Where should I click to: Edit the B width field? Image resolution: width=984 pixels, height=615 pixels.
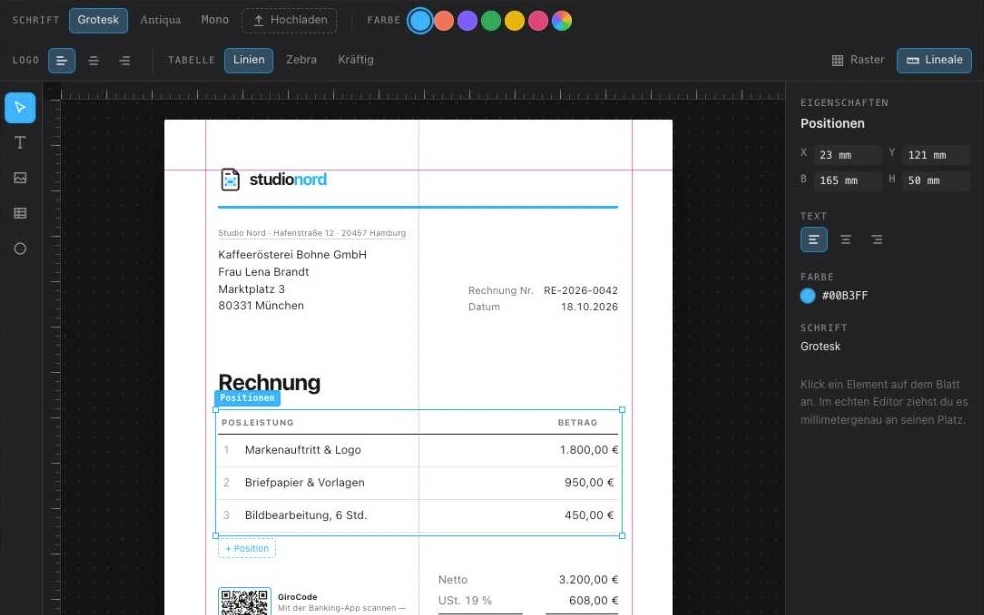point(848,181)
